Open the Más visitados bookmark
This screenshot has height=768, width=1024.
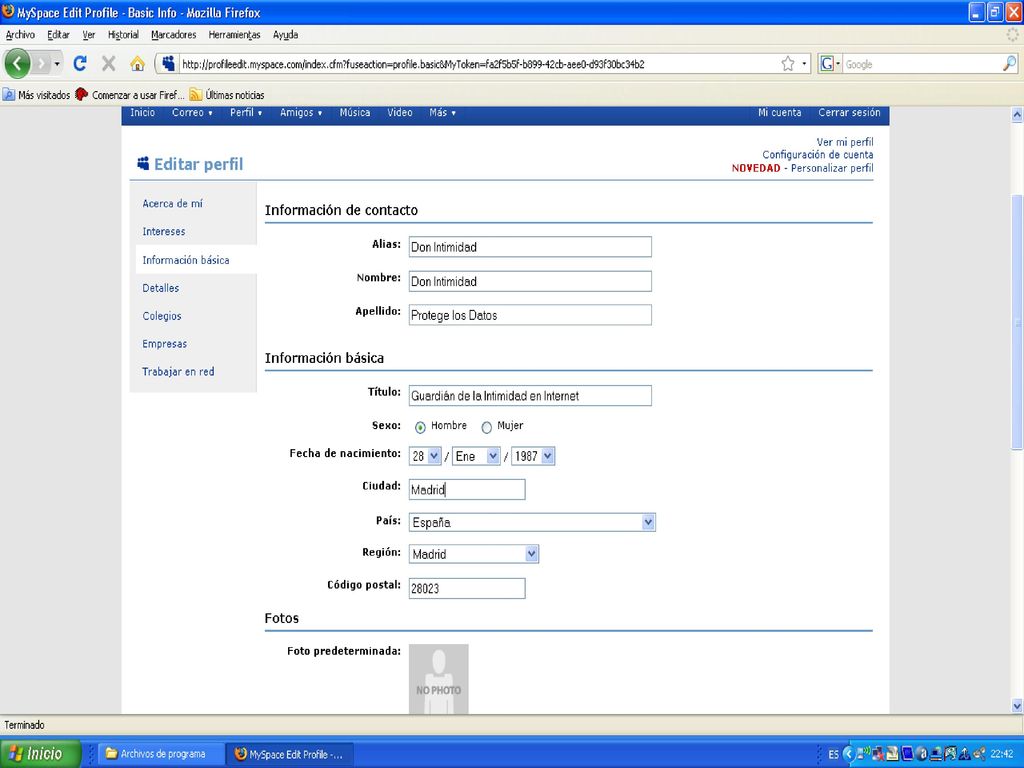pyautogui.click(x=37, y=95)
